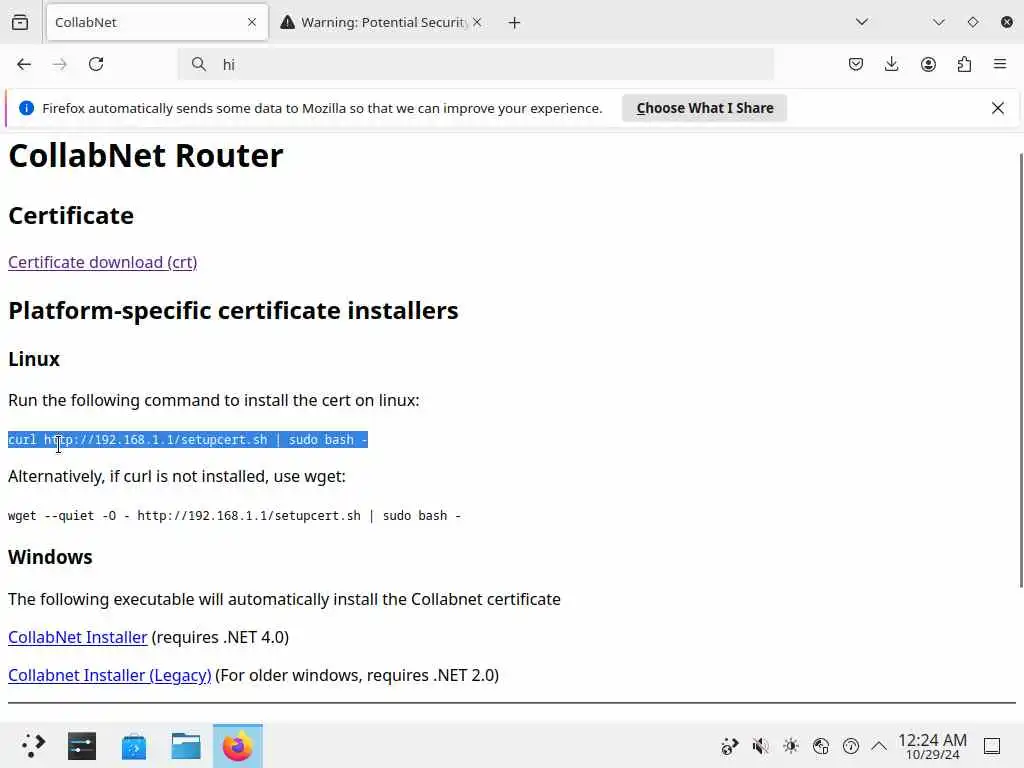This screenshot has width=1024, height=768.
Task: Click the muted audio volume tray icon
Action: pyautogui.click(x=760, y=746)
